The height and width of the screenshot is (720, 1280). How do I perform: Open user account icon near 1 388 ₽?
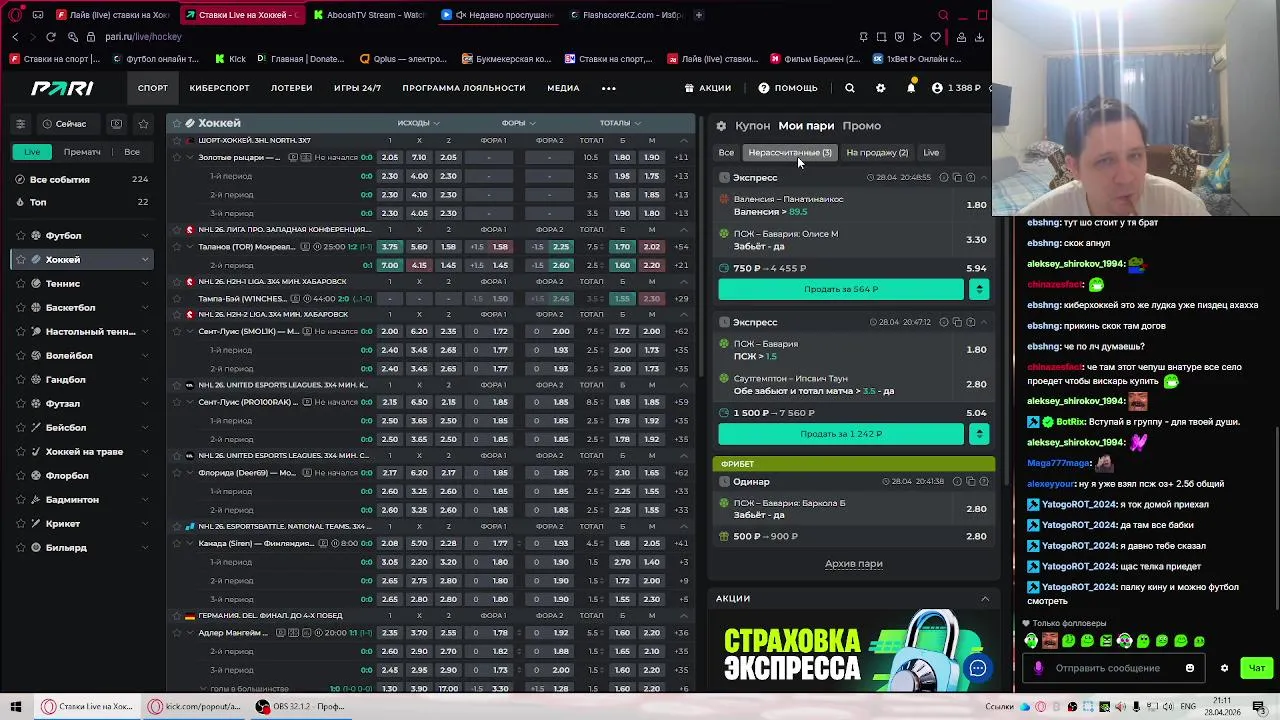point(937,88)
